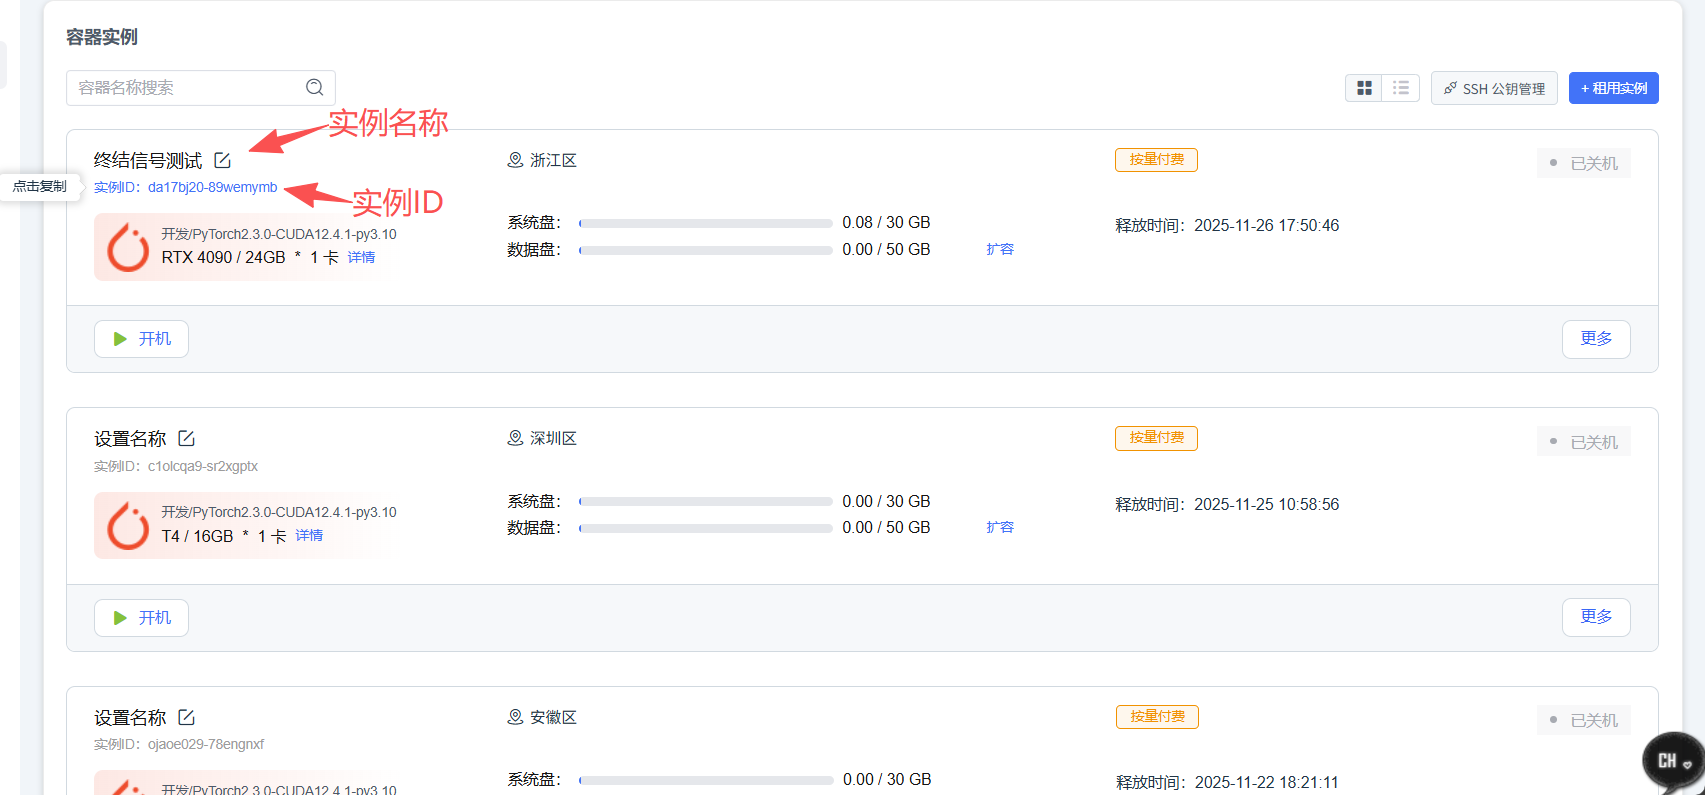Screen dimensions: 1705x795
Task: Focus the 容器名称搜索 search field
Action: (185, 88)
